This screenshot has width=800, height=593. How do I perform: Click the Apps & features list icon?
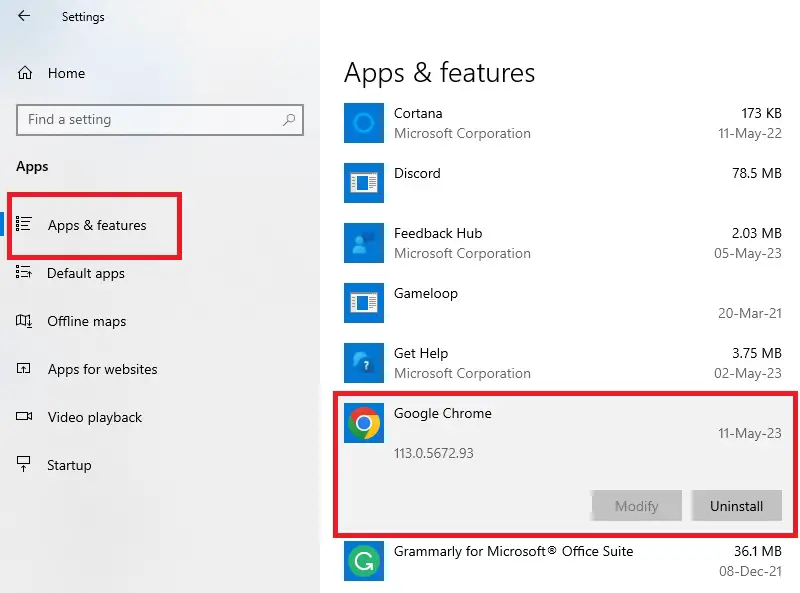[x=23, y=224]
